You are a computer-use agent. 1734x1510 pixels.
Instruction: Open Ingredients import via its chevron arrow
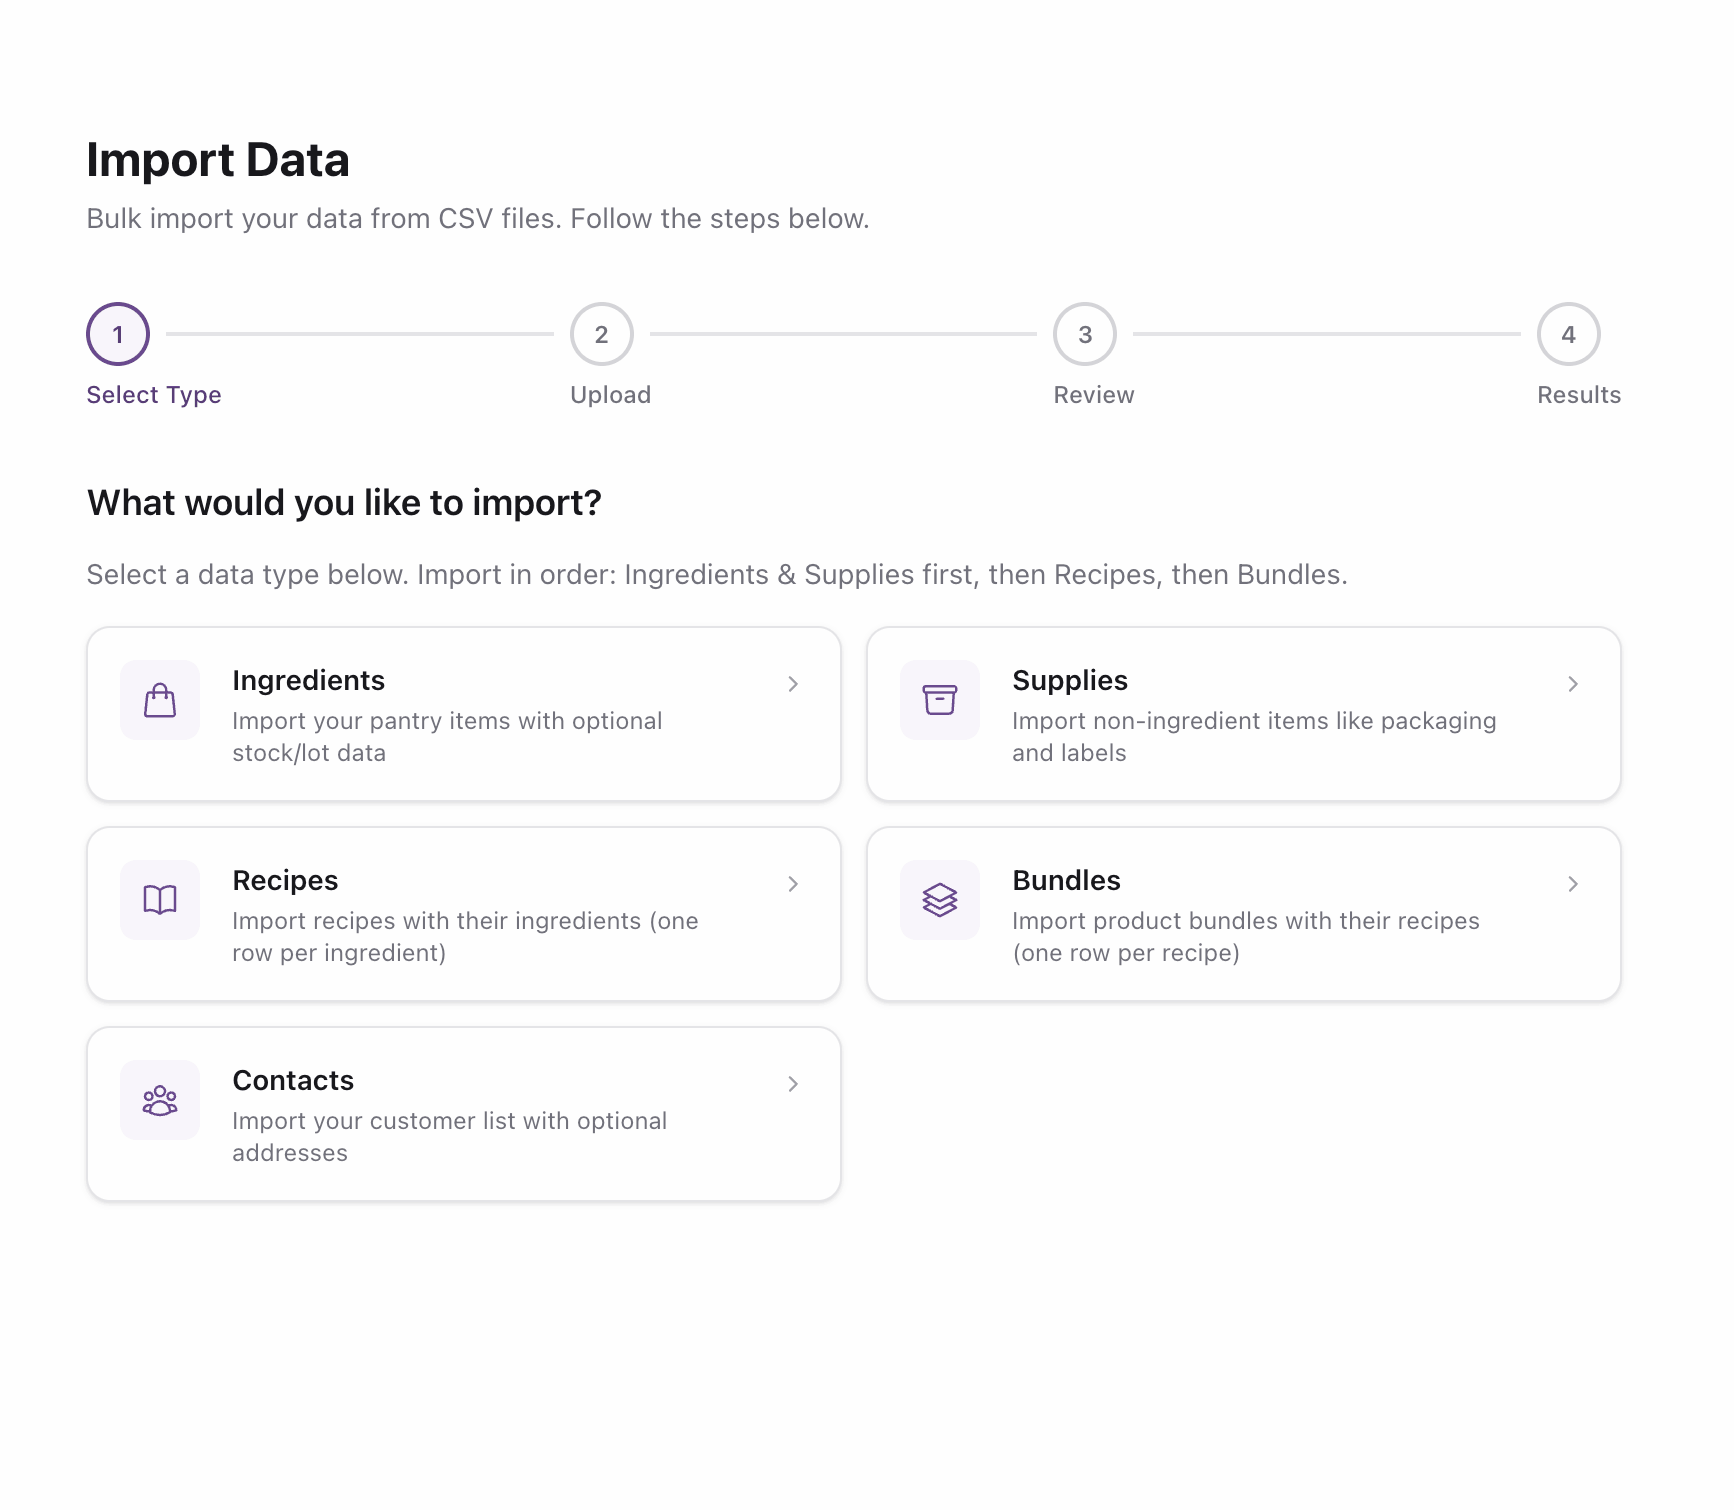coord(793,684)
